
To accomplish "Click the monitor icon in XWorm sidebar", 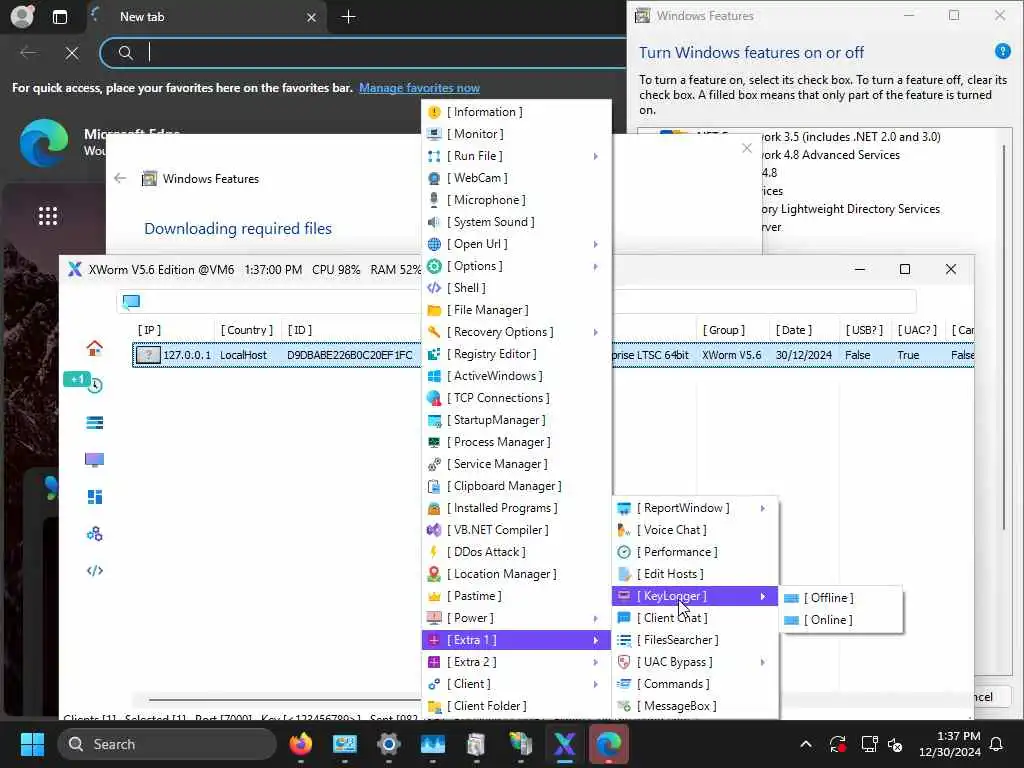I will 95,460.
